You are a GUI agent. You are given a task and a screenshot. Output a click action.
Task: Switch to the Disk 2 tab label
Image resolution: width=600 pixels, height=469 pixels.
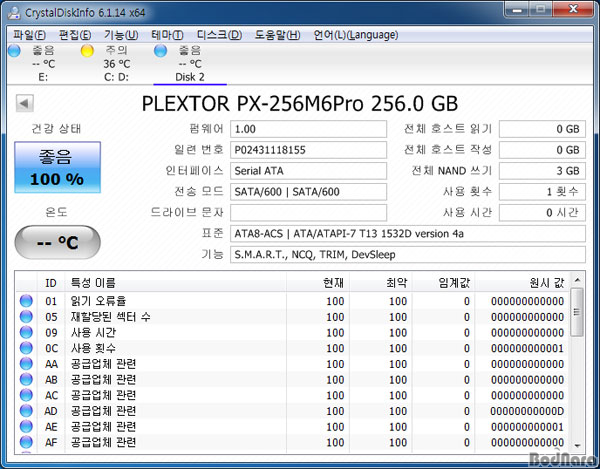point(190,77)
